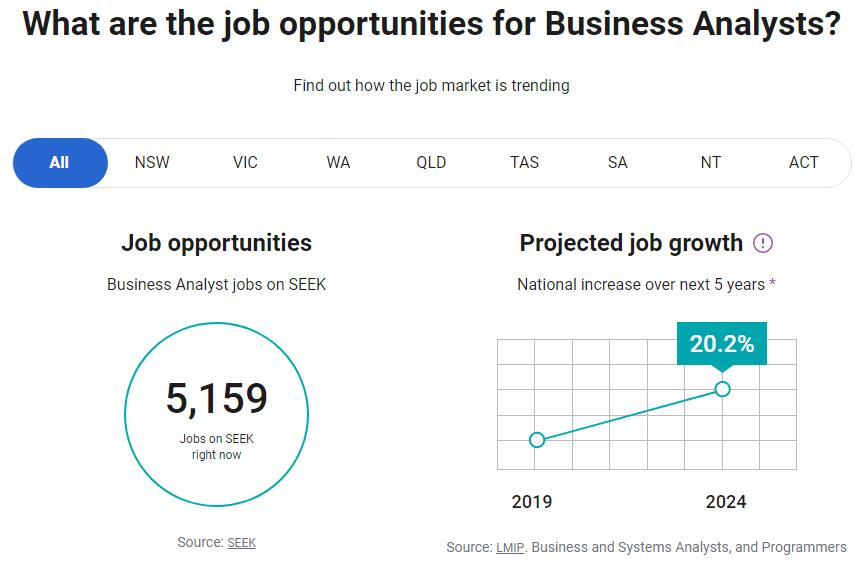Click the Job opportunities heading
Image resolution: width=865 pixels, height=576 pixels.
coord(216,243)
